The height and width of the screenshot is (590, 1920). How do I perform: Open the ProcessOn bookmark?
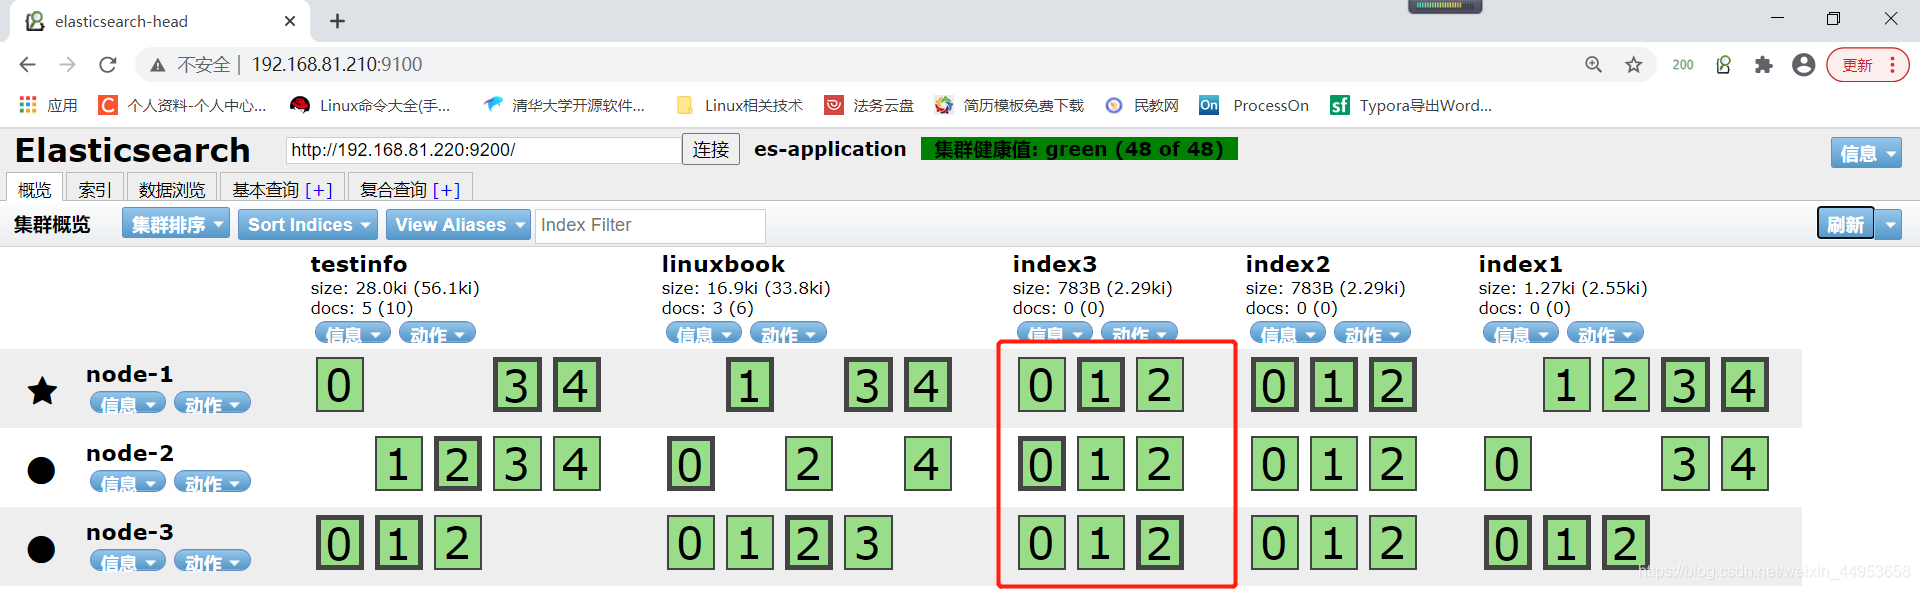(x=1254, y=105)
